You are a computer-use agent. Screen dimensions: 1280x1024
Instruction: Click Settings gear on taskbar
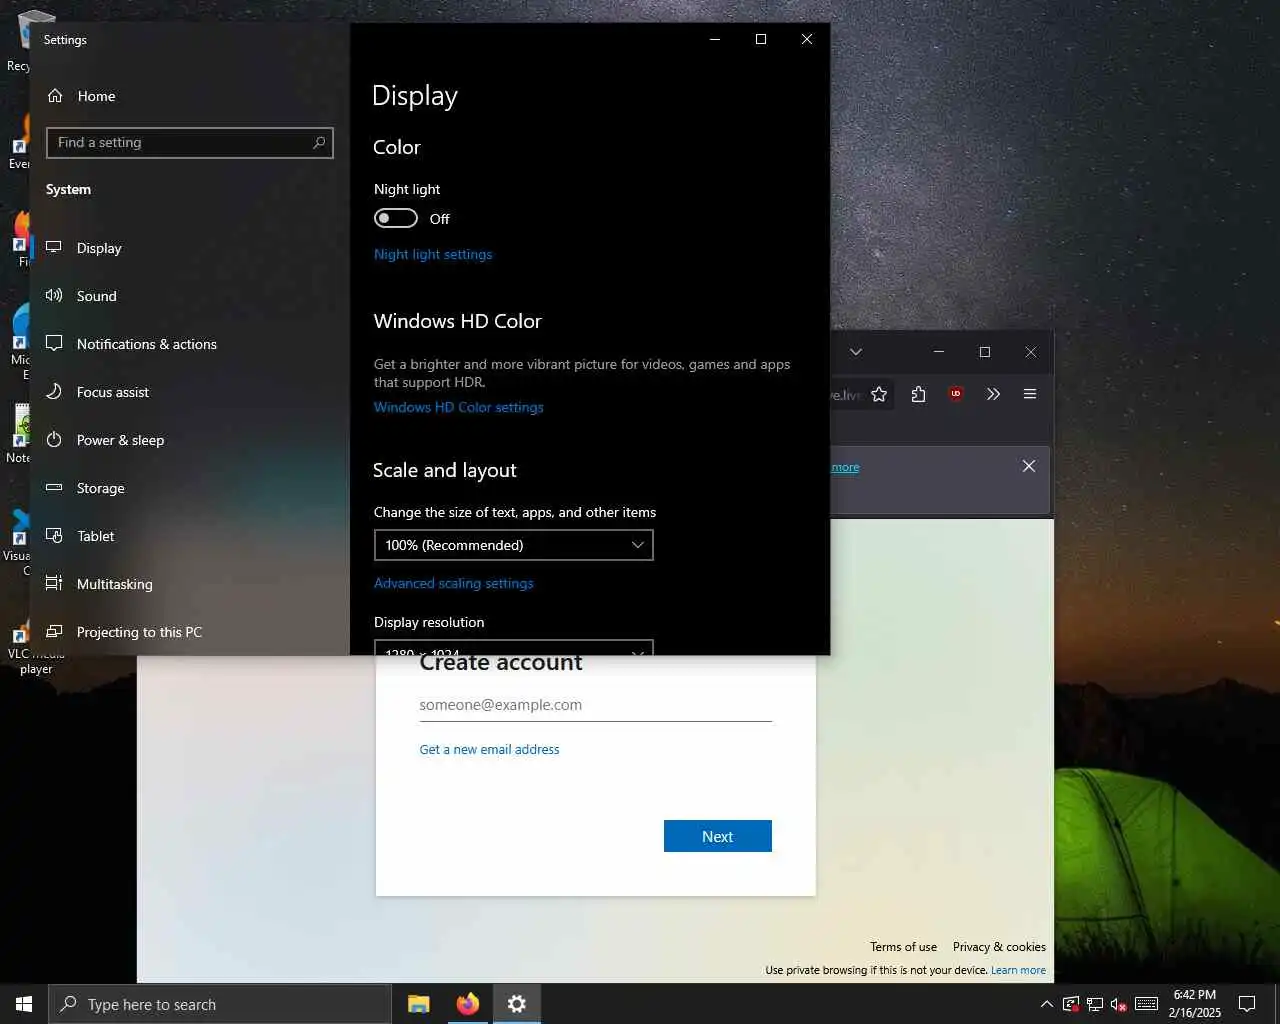(x=517, y=1004)
